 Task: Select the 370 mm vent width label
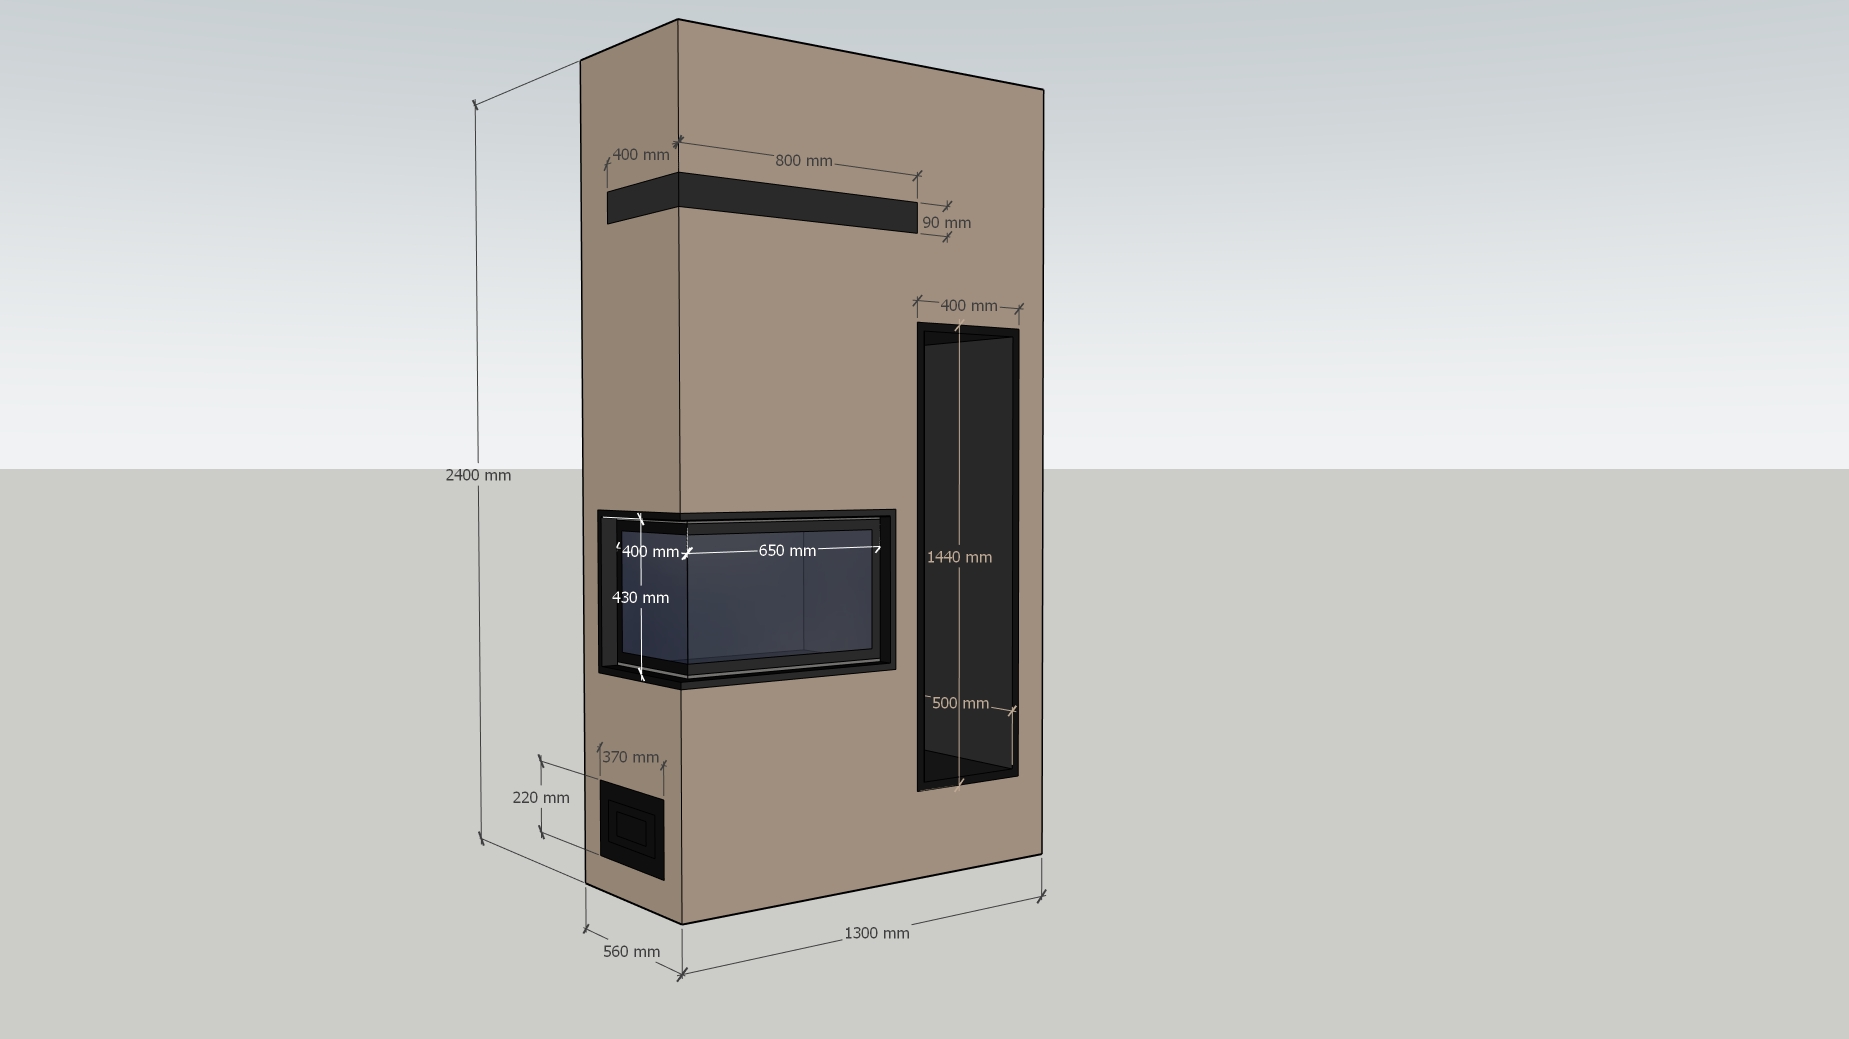[630, 757]
